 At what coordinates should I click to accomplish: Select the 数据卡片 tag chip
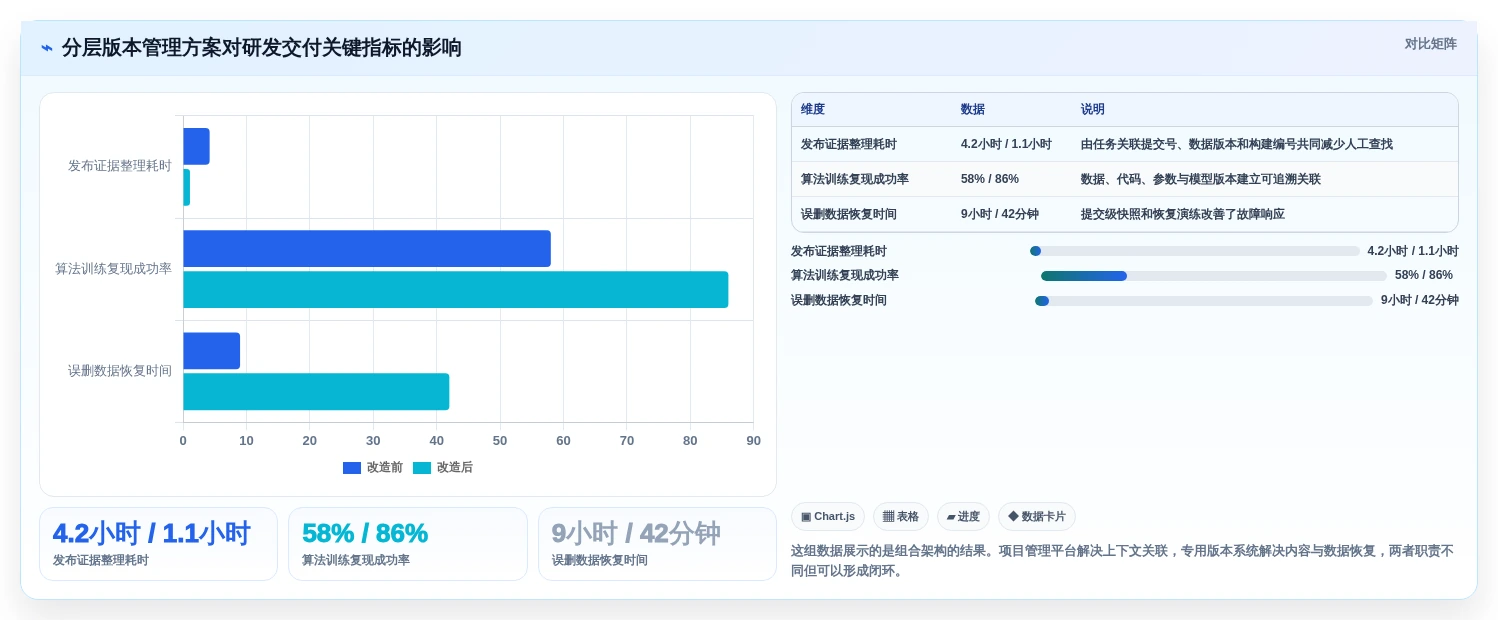tap(1037, 517)
